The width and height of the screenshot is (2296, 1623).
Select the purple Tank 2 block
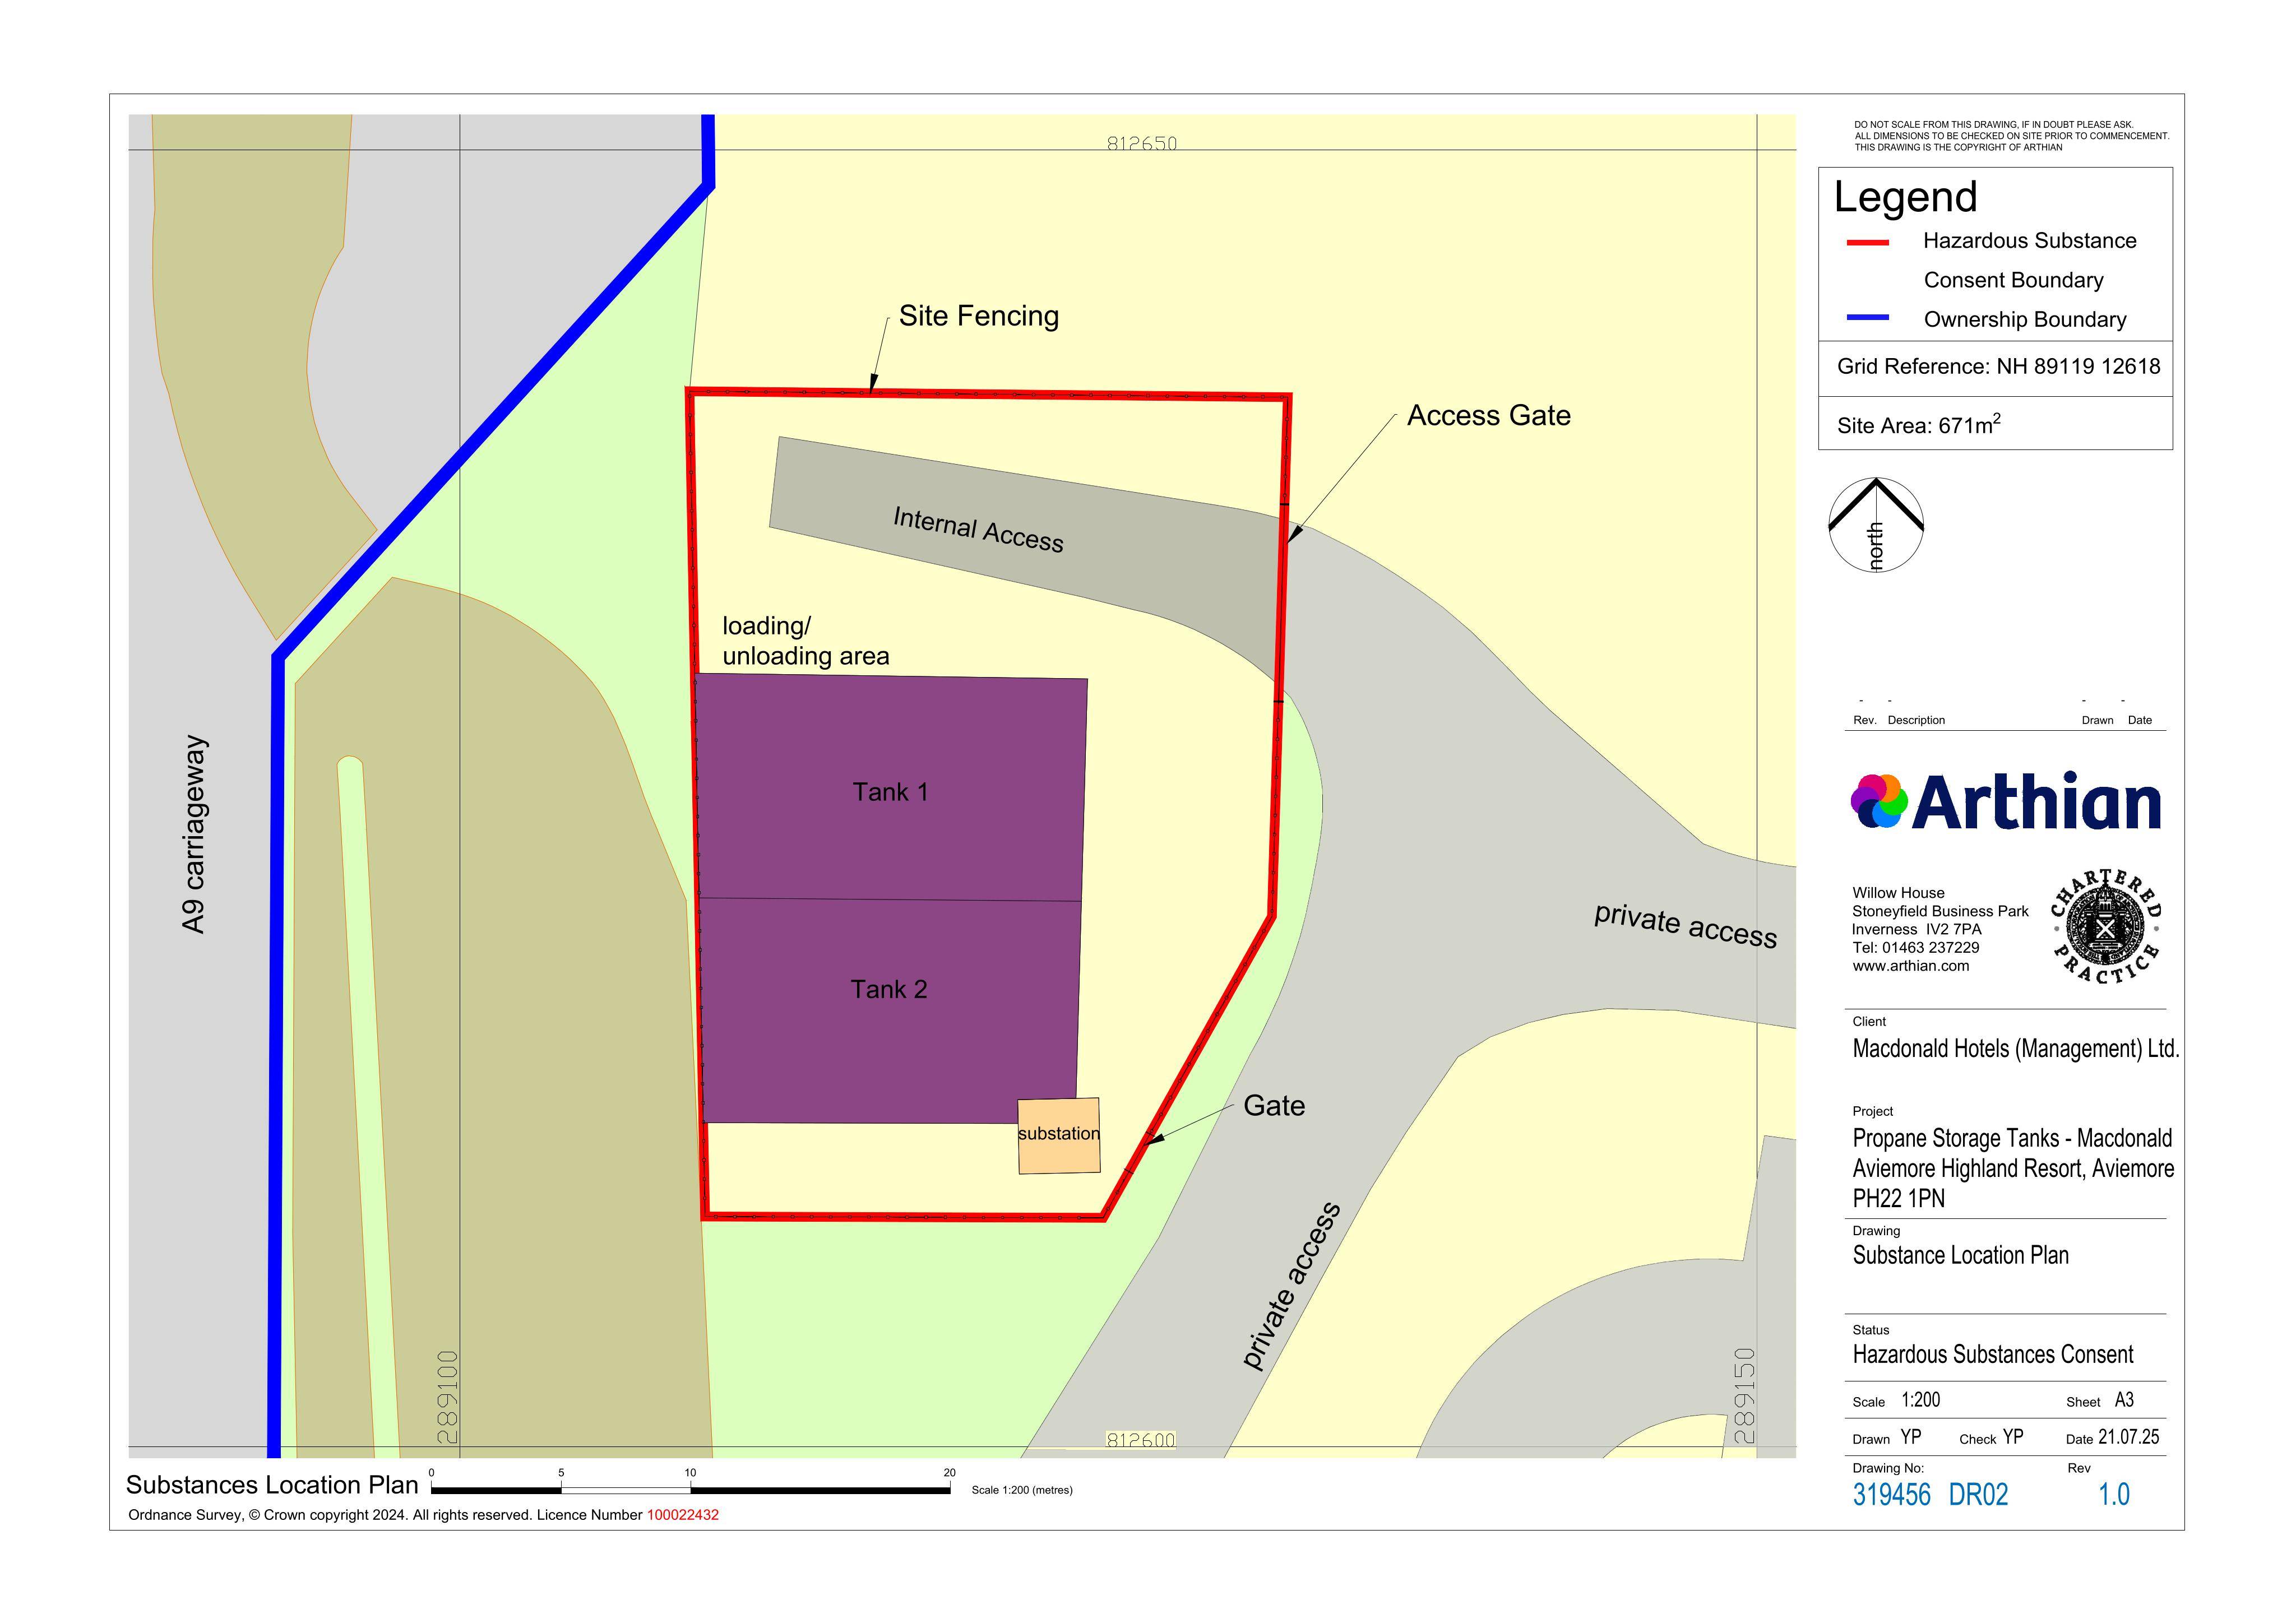click(x=889, y=1010)
